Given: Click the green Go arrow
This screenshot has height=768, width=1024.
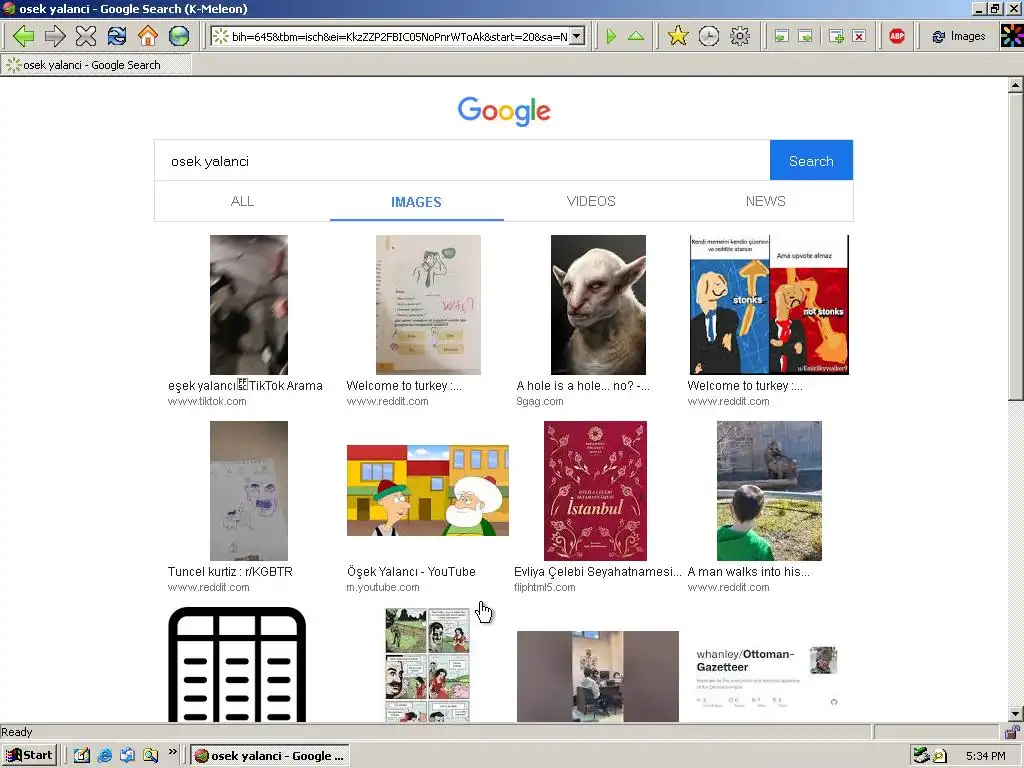Looking at the screenshot, I should [x=611, y=37].
